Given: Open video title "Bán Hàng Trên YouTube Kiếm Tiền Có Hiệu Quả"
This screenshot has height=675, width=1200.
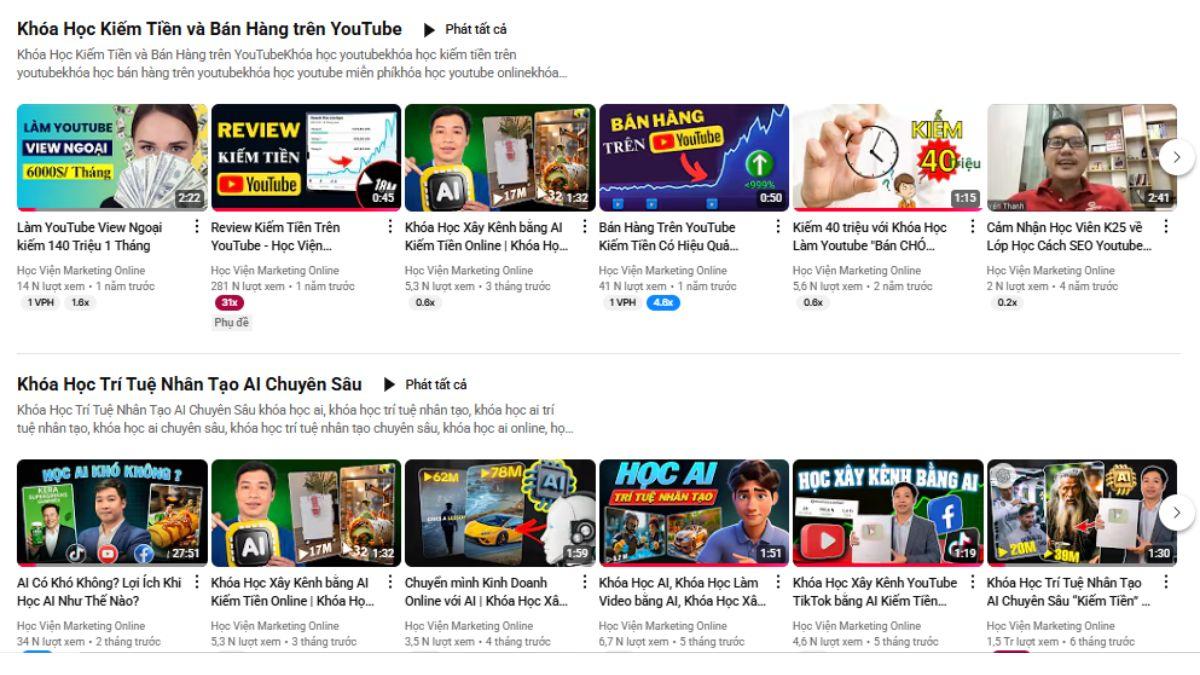Looking at the screenshot, I should tap(669, 236).
